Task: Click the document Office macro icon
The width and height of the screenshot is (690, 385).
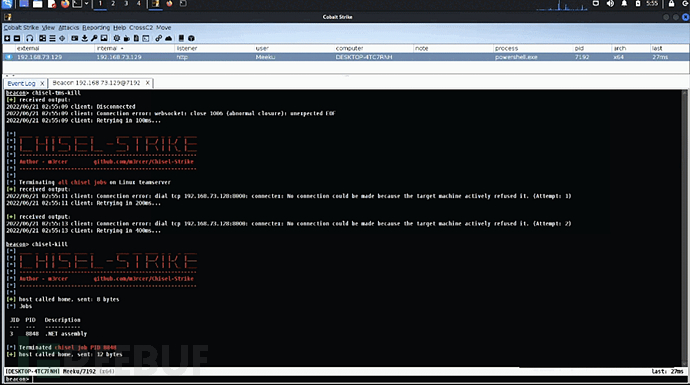Action: click(136, 38)
